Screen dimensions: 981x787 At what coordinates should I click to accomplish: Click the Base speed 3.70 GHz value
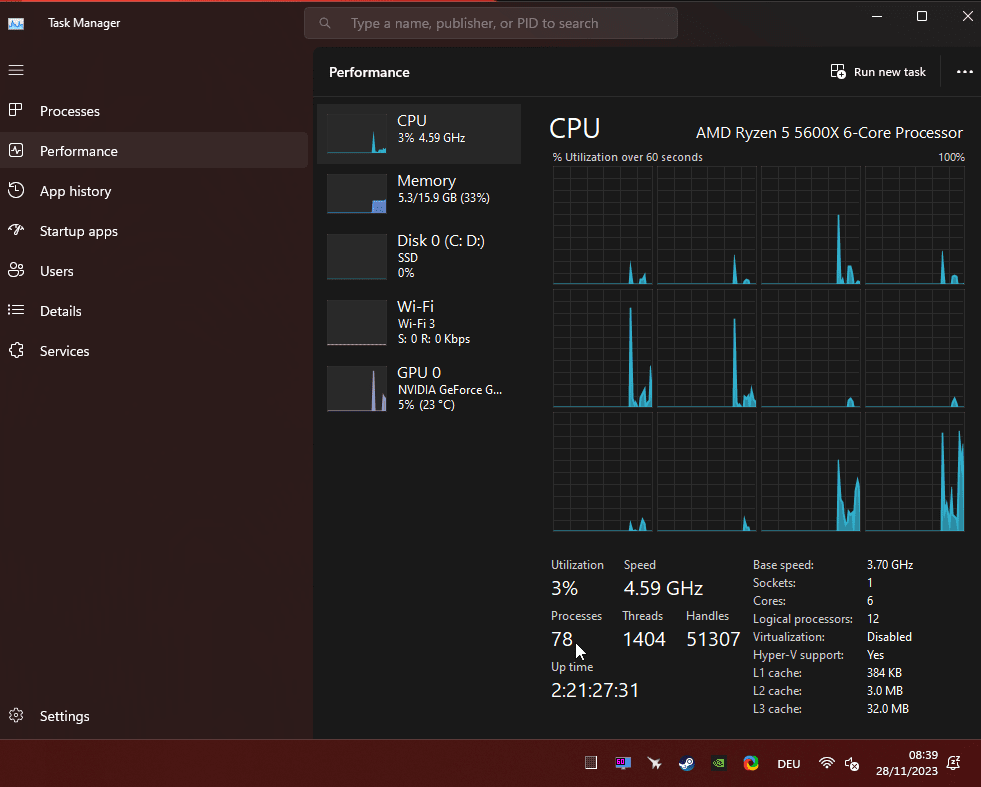[x=890, y=565]
